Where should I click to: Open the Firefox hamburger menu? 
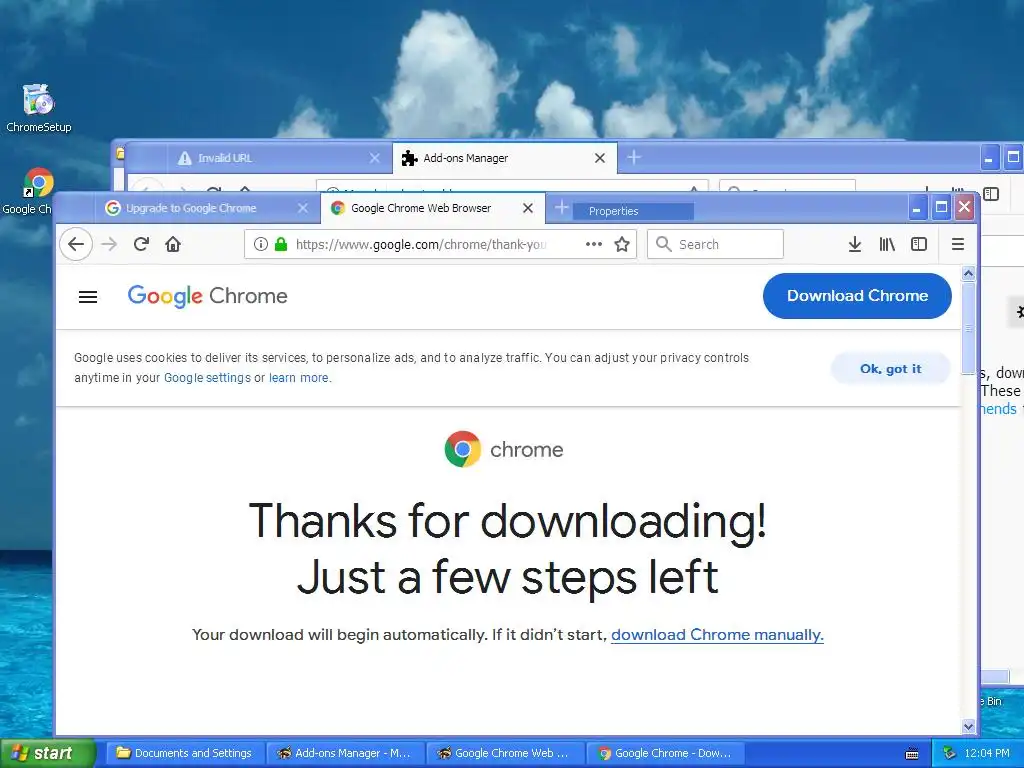point(957,244)
